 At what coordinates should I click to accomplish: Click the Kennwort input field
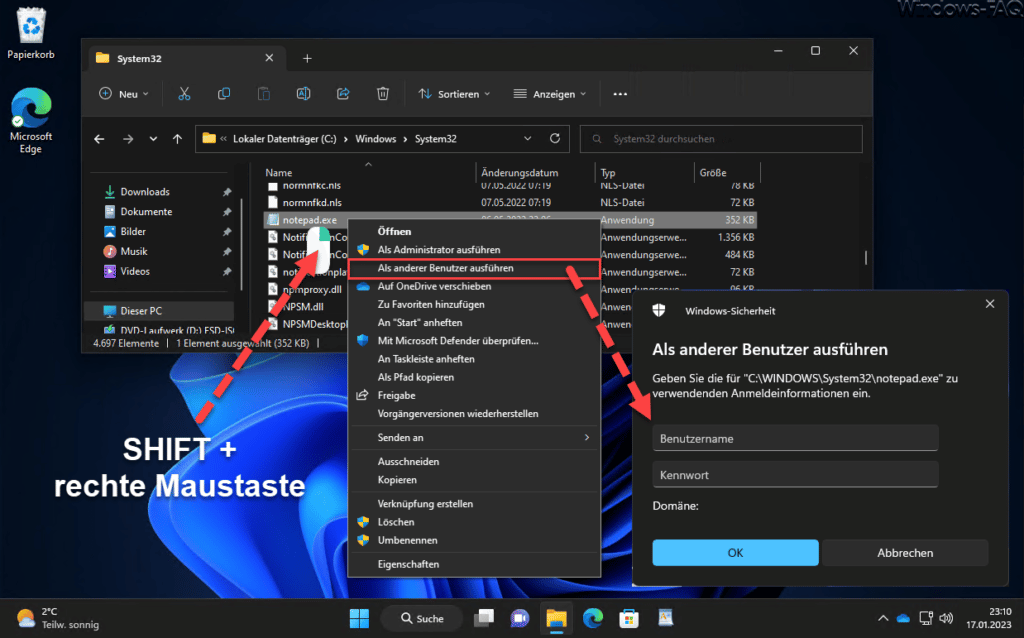click(795, 475)
